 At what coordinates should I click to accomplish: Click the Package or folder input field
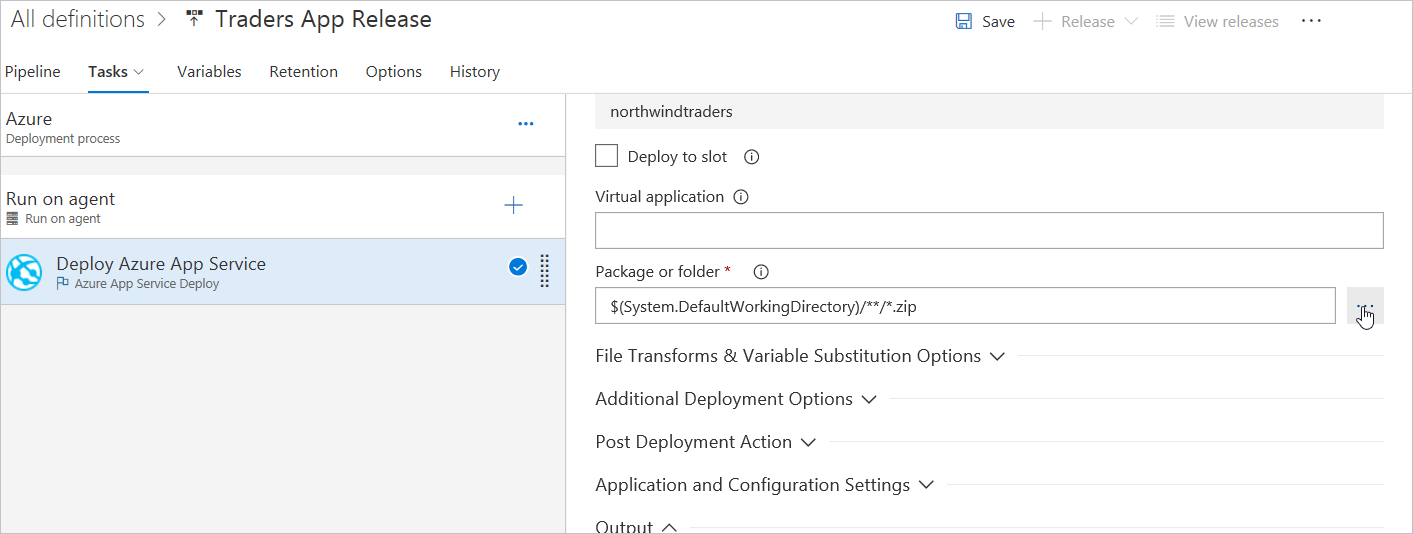965,306
